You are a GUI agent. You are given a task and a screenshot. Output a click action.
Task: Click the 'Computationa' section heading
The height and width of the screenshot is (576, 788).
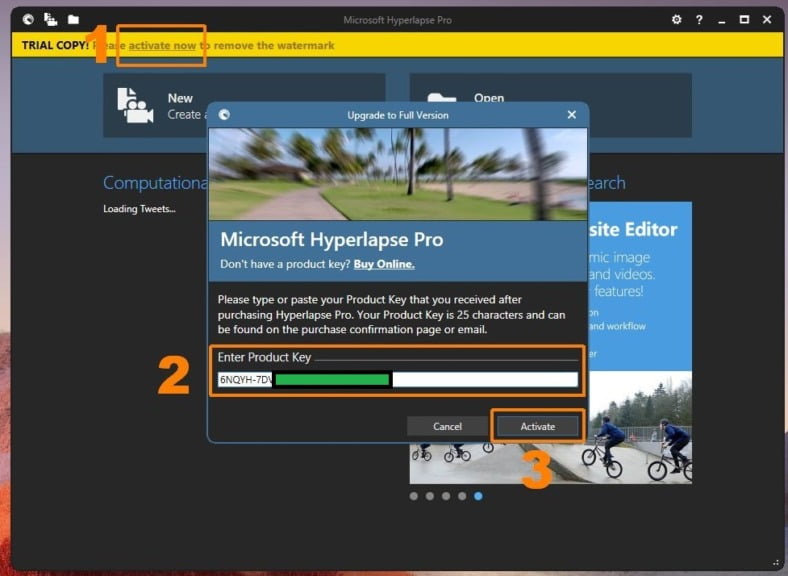pos(155,182)
